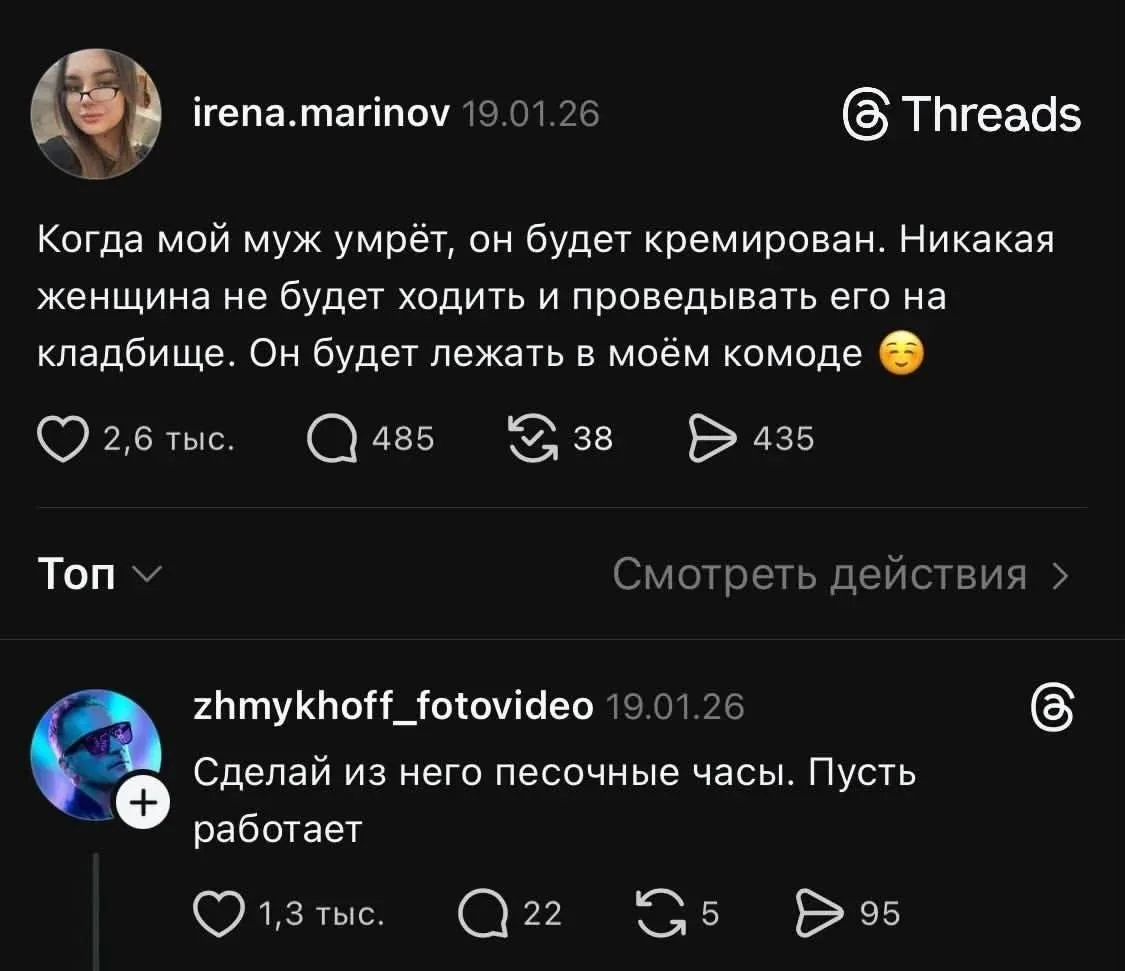Share the zhmykhoff_fotovideo reply

point(819,914)
